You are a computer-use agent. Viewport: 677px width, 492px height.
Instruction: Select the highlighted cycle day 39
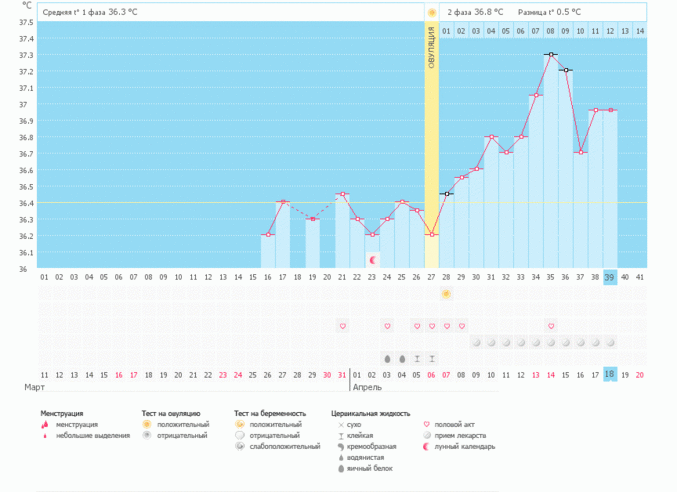click(x=610, y=277)
